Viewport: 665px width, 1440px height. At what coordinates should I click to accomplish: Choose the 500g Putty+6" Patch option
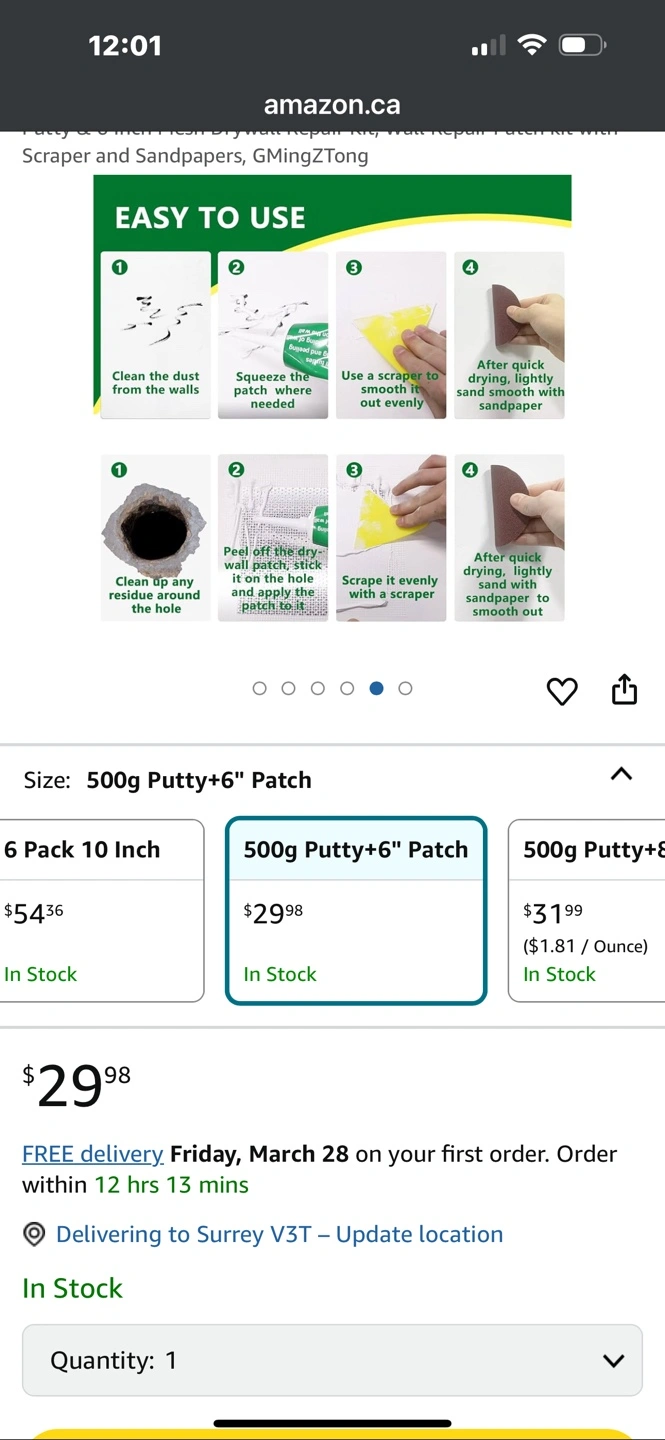356,910
